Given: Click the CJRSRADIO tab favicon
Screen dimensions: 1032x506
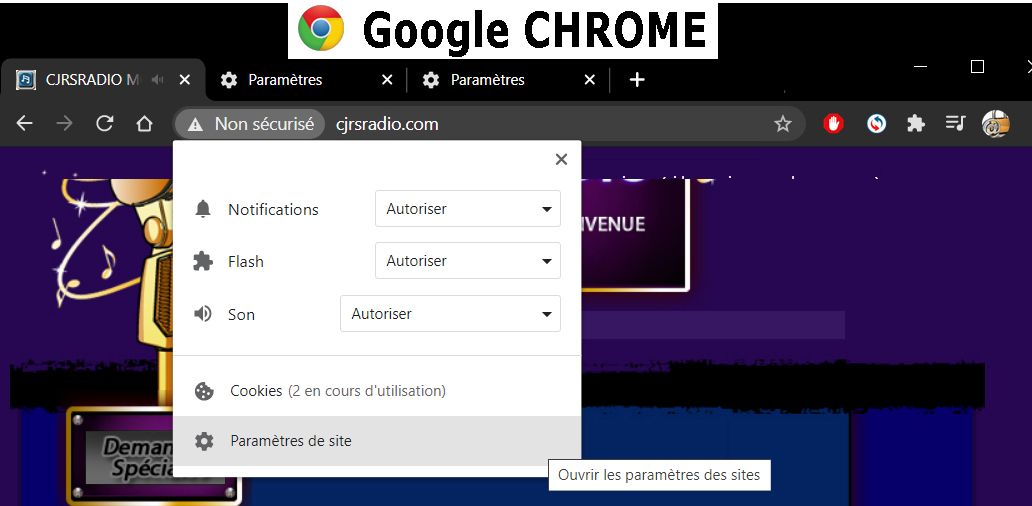Looking at the screenshot, I should pyautogui.click(x=26, y=80).
